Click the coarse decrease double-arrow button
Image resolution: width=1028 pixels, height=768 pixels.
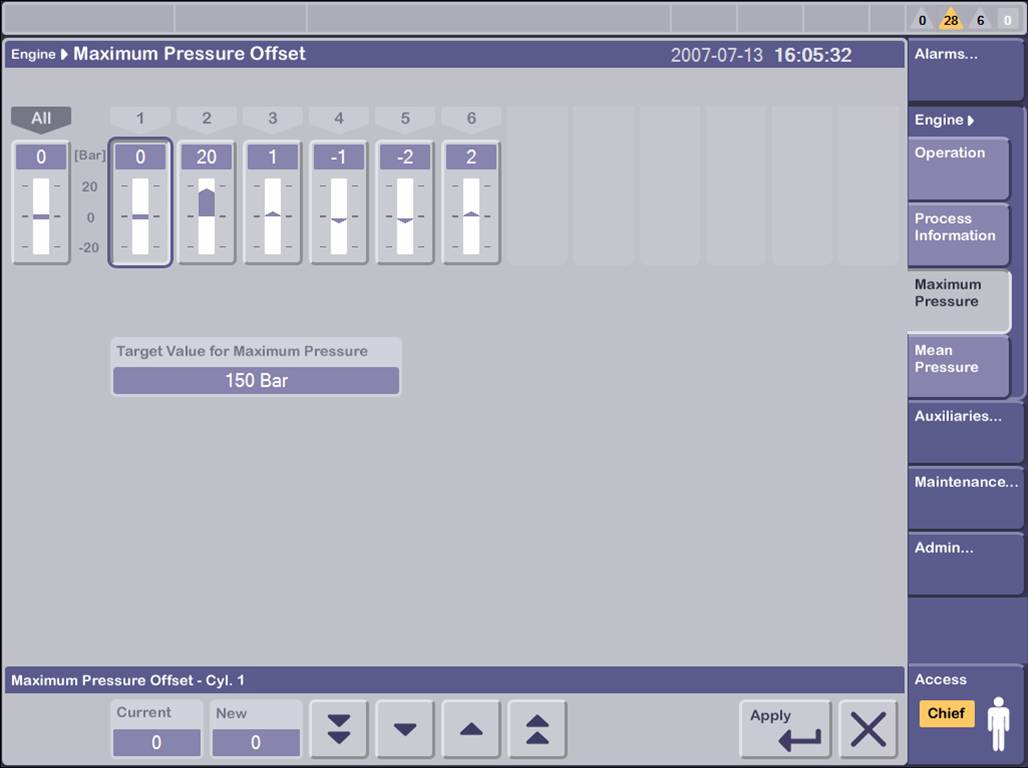[338, 729]
